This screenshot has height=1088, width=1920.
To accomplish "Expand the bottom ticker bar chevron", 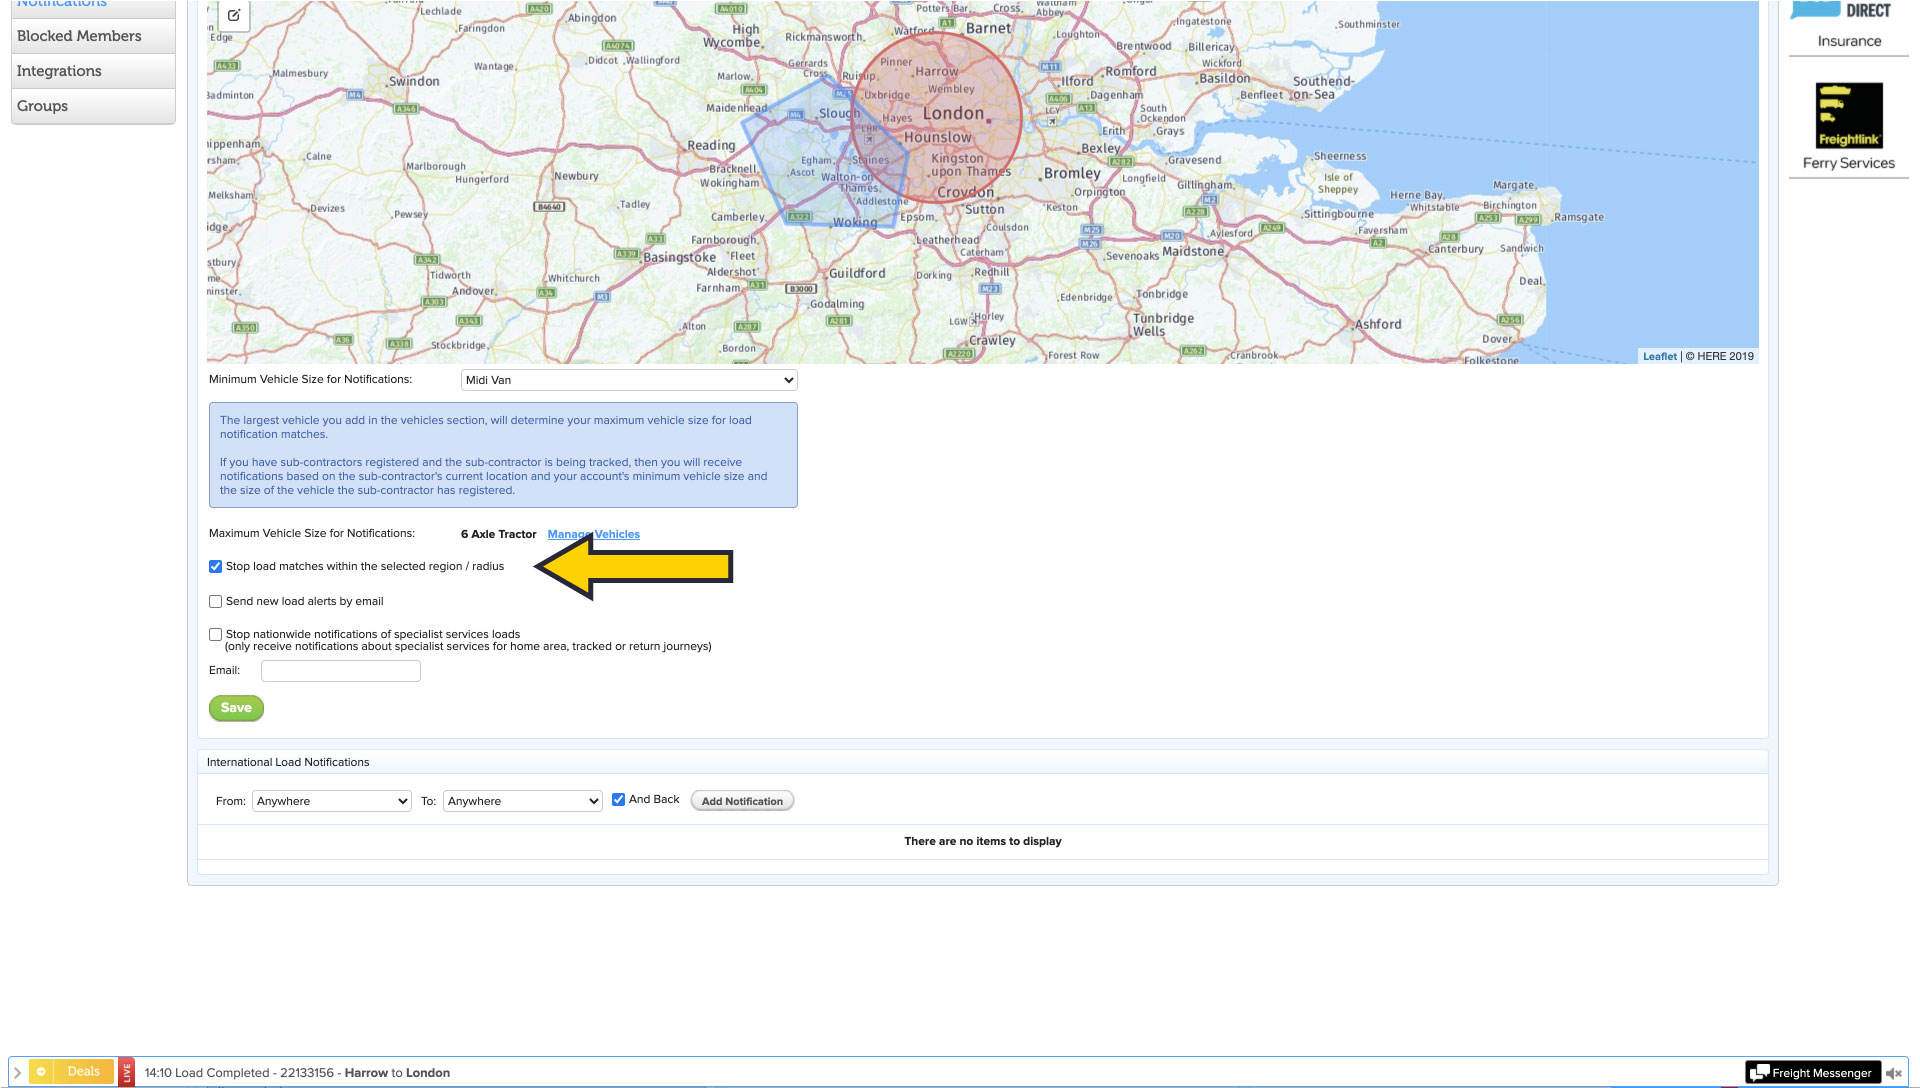I will click(17, 1072).
